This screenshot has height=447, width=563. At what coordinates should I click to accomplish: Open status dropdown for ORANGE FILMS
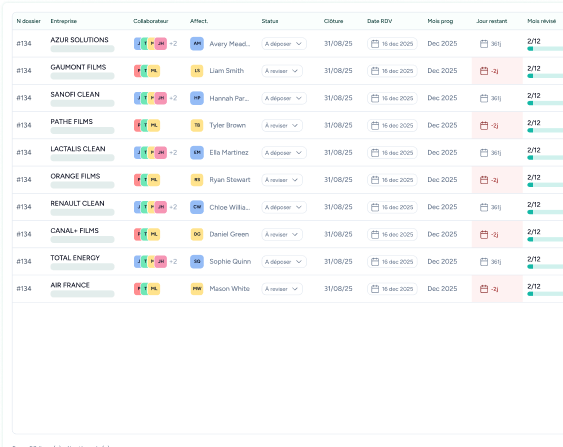click(282, 180)
